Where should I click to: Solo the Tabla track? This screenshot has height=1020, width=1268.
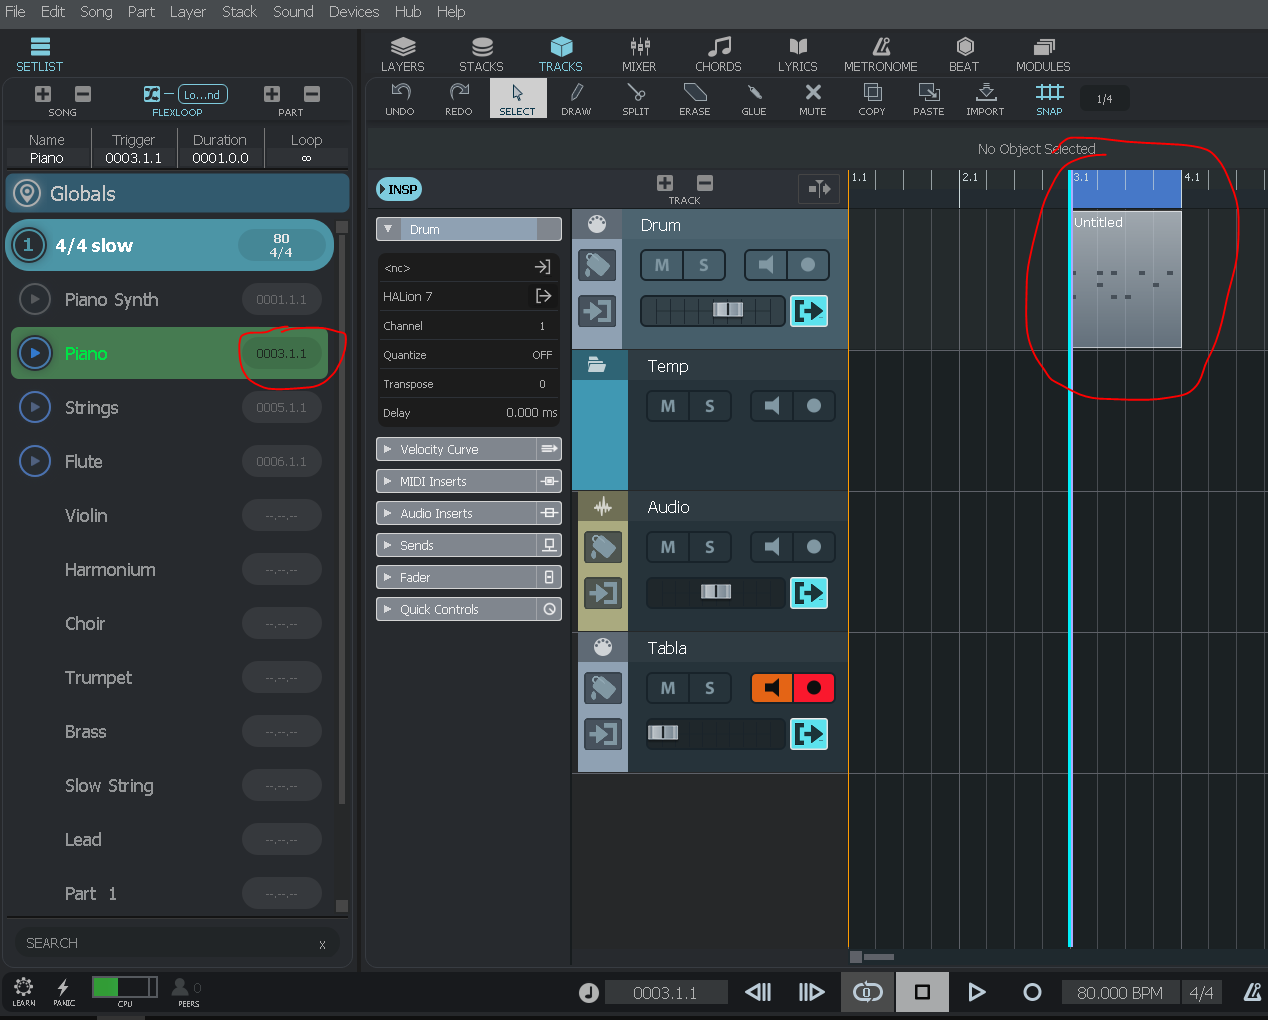[x=710, y=688]
